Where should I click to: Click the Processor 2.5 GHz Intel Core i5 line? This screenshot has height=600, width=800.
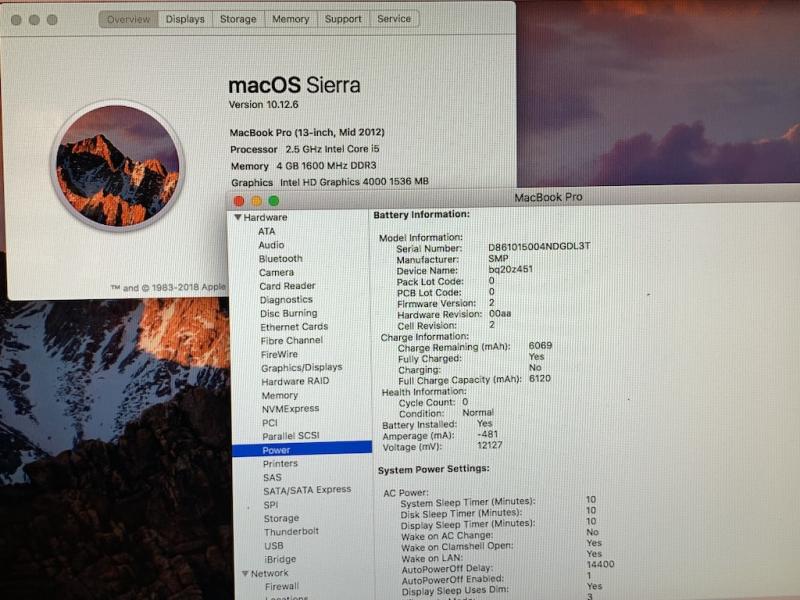click(x=305, y=149)
